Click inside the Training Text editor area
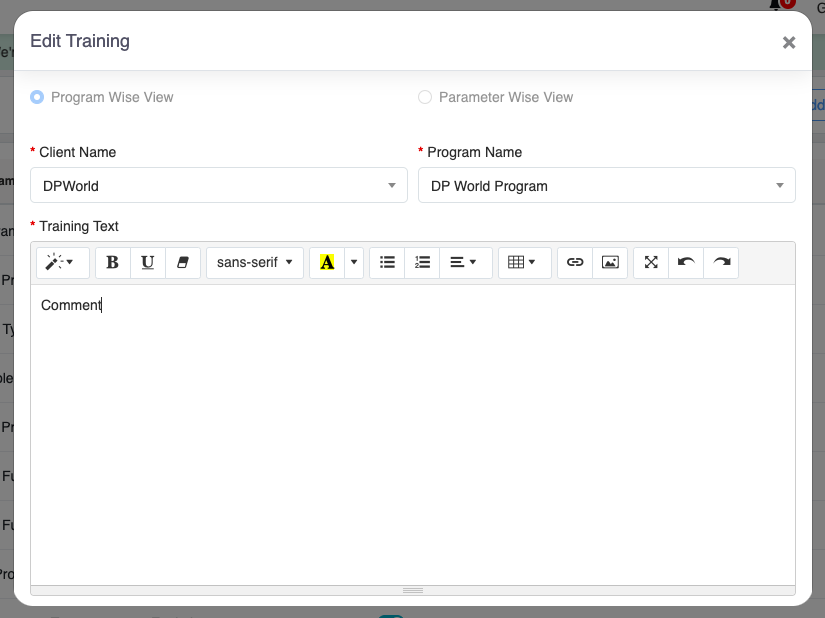 [412, 430]
